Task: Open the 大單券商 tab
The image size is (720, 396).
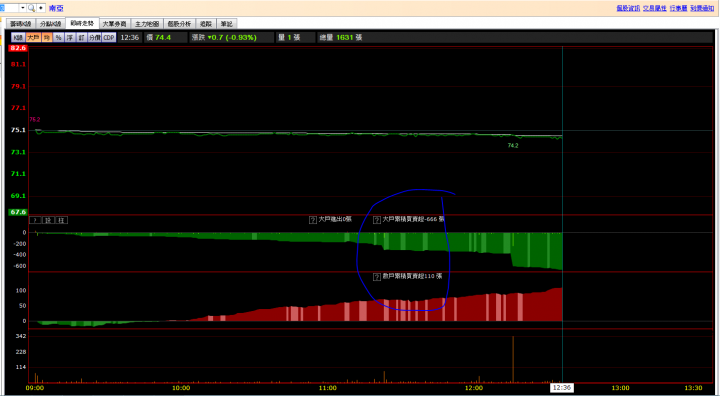Action: tap(114, 24)
